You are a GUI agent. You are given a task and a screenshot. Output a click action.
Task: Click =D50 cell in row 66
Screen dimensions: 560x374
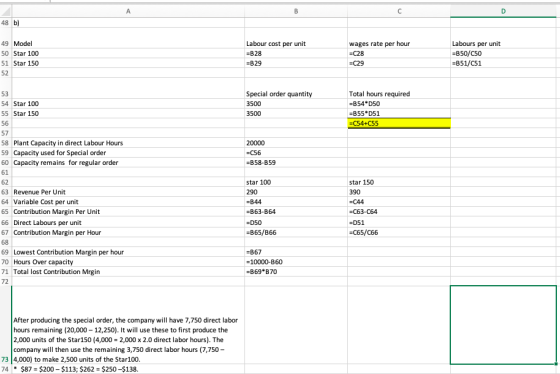(296, 223)
